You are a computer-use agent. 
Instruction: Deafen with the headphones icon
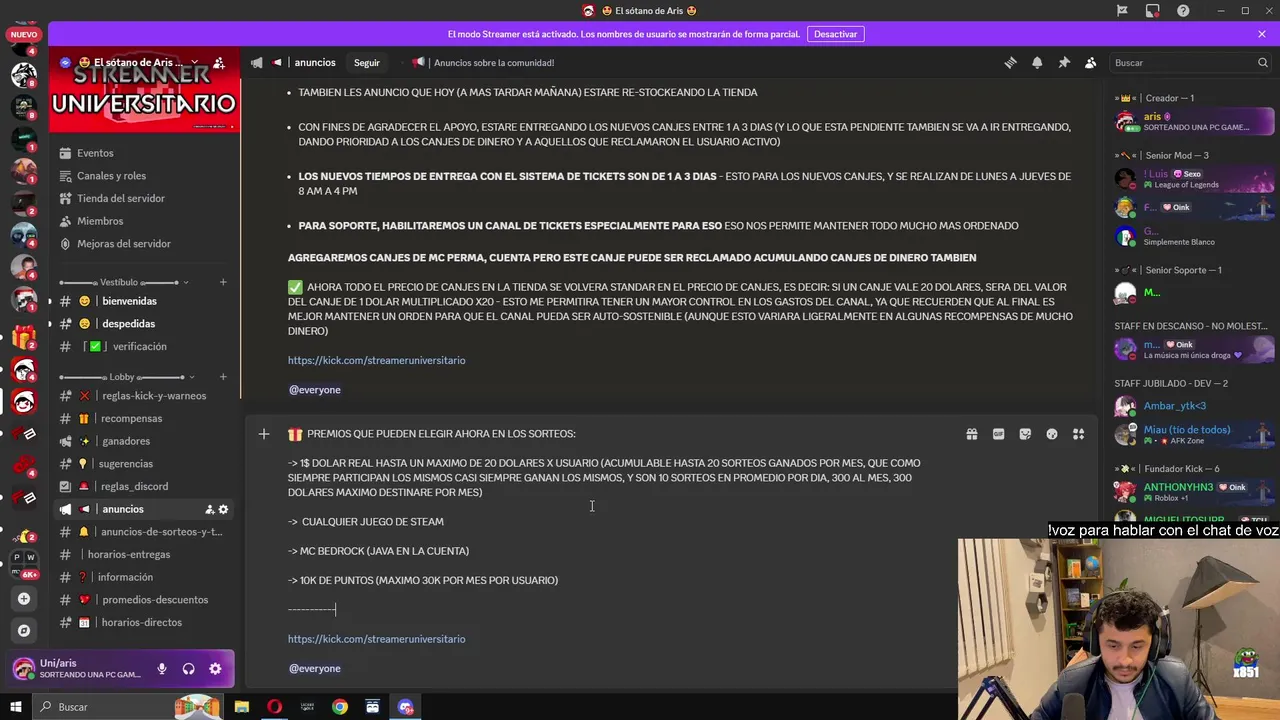coord(188,669)
